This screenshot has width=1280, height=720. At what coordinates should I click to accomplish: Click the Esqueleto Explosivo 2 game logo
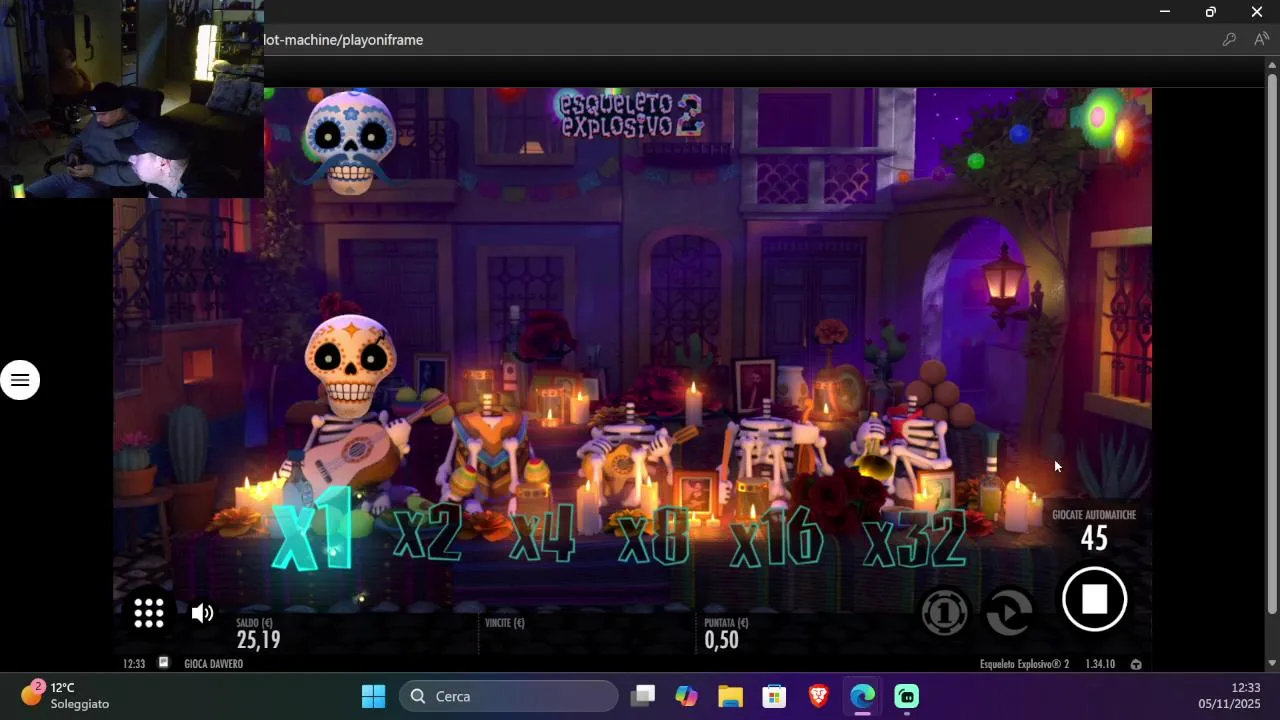tap(631, 115)
